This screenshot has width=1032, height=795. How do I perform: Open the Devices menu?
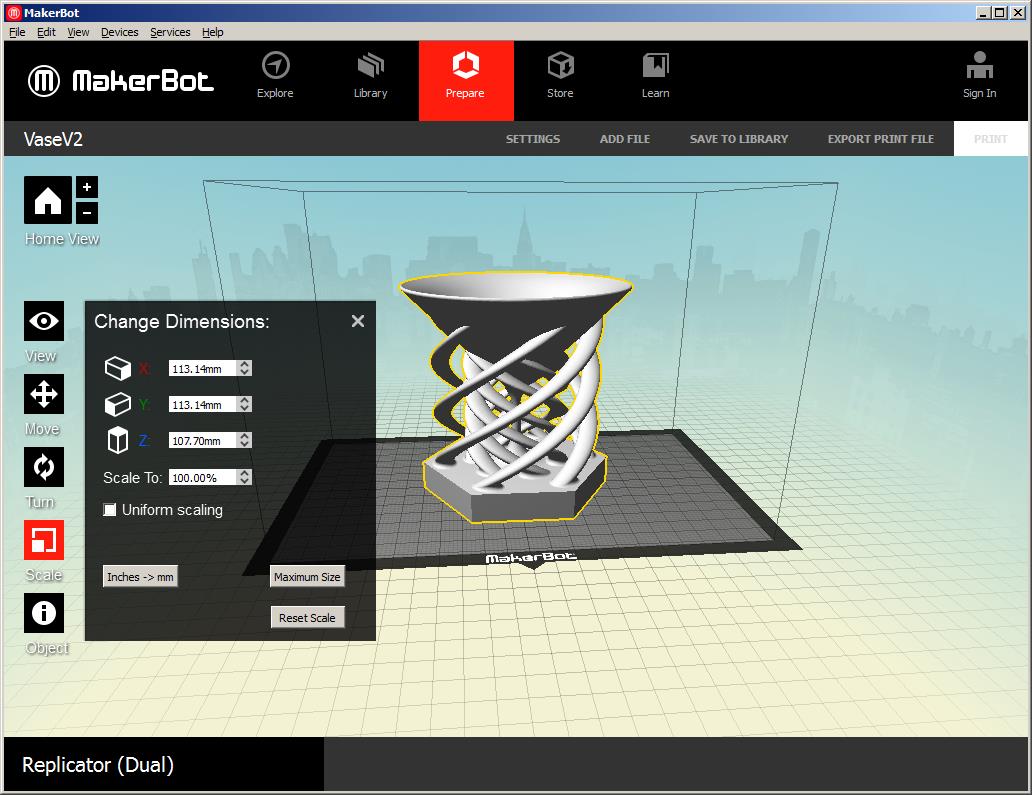119,32
